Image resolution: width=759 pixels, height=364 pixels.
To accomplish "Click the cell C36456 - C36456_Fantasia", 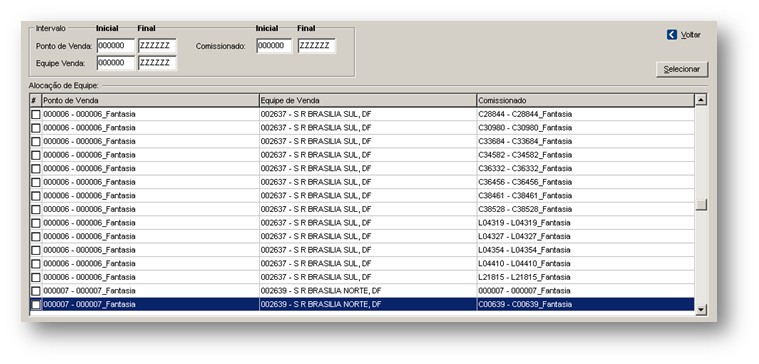I will 585,182.
